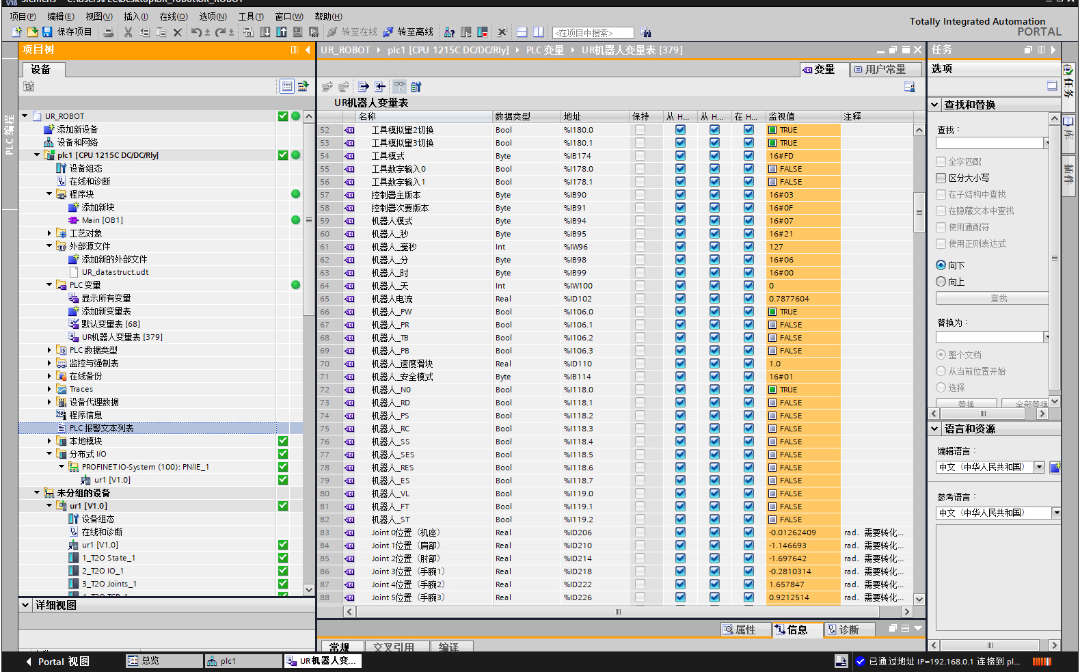
Task: Open the 工具(T) menu
Action: click(x=251, y=17)
